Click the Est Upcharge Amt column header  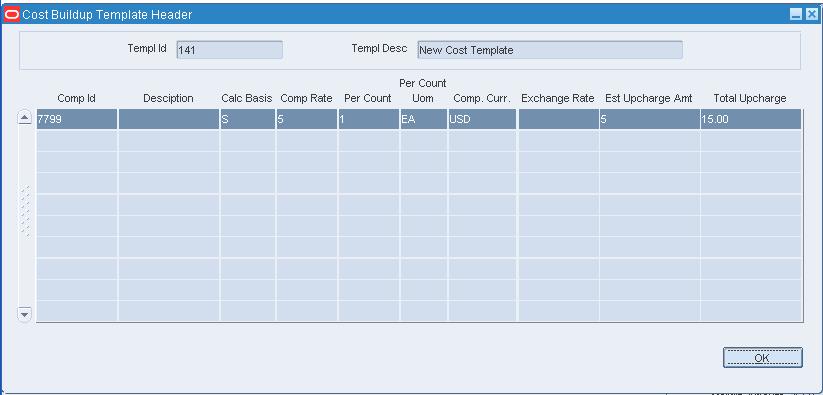(x=649, y=98)
